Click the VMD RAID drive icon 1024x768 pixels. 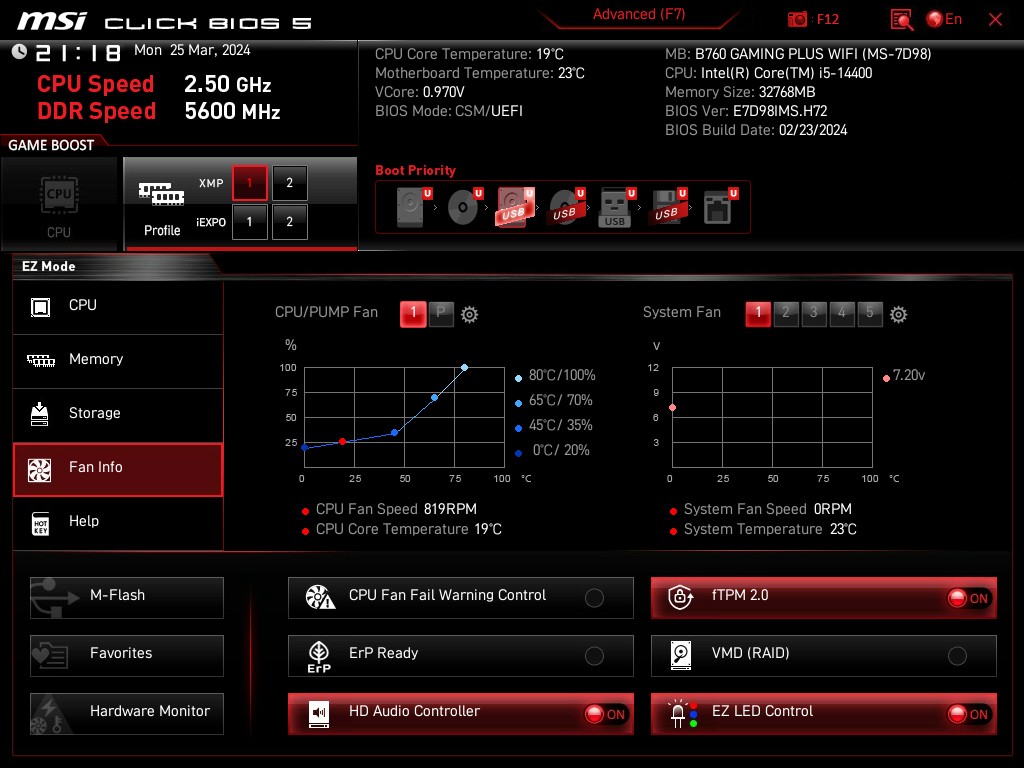(x=680, y=655)
